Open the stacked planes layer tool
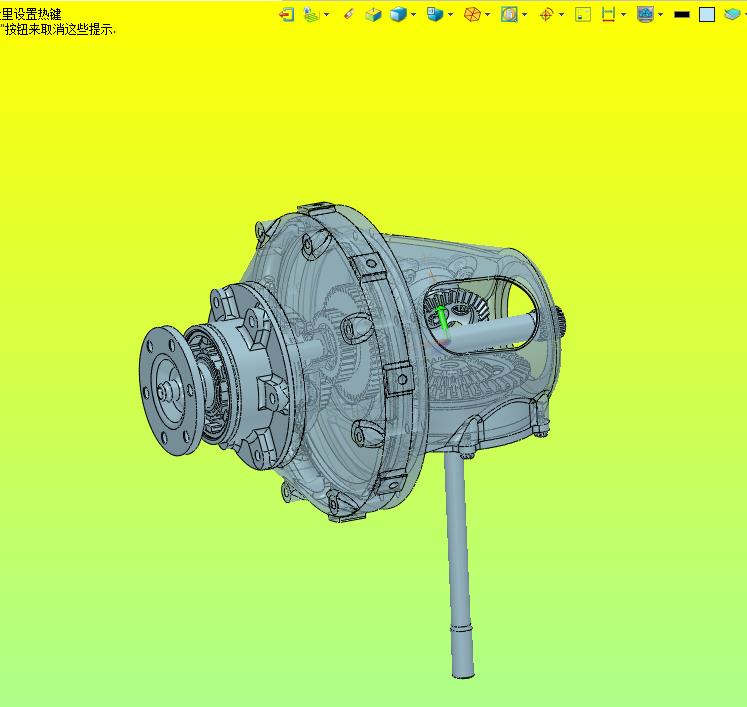Viewport: 747px width, 707px height. click(311, 15)
